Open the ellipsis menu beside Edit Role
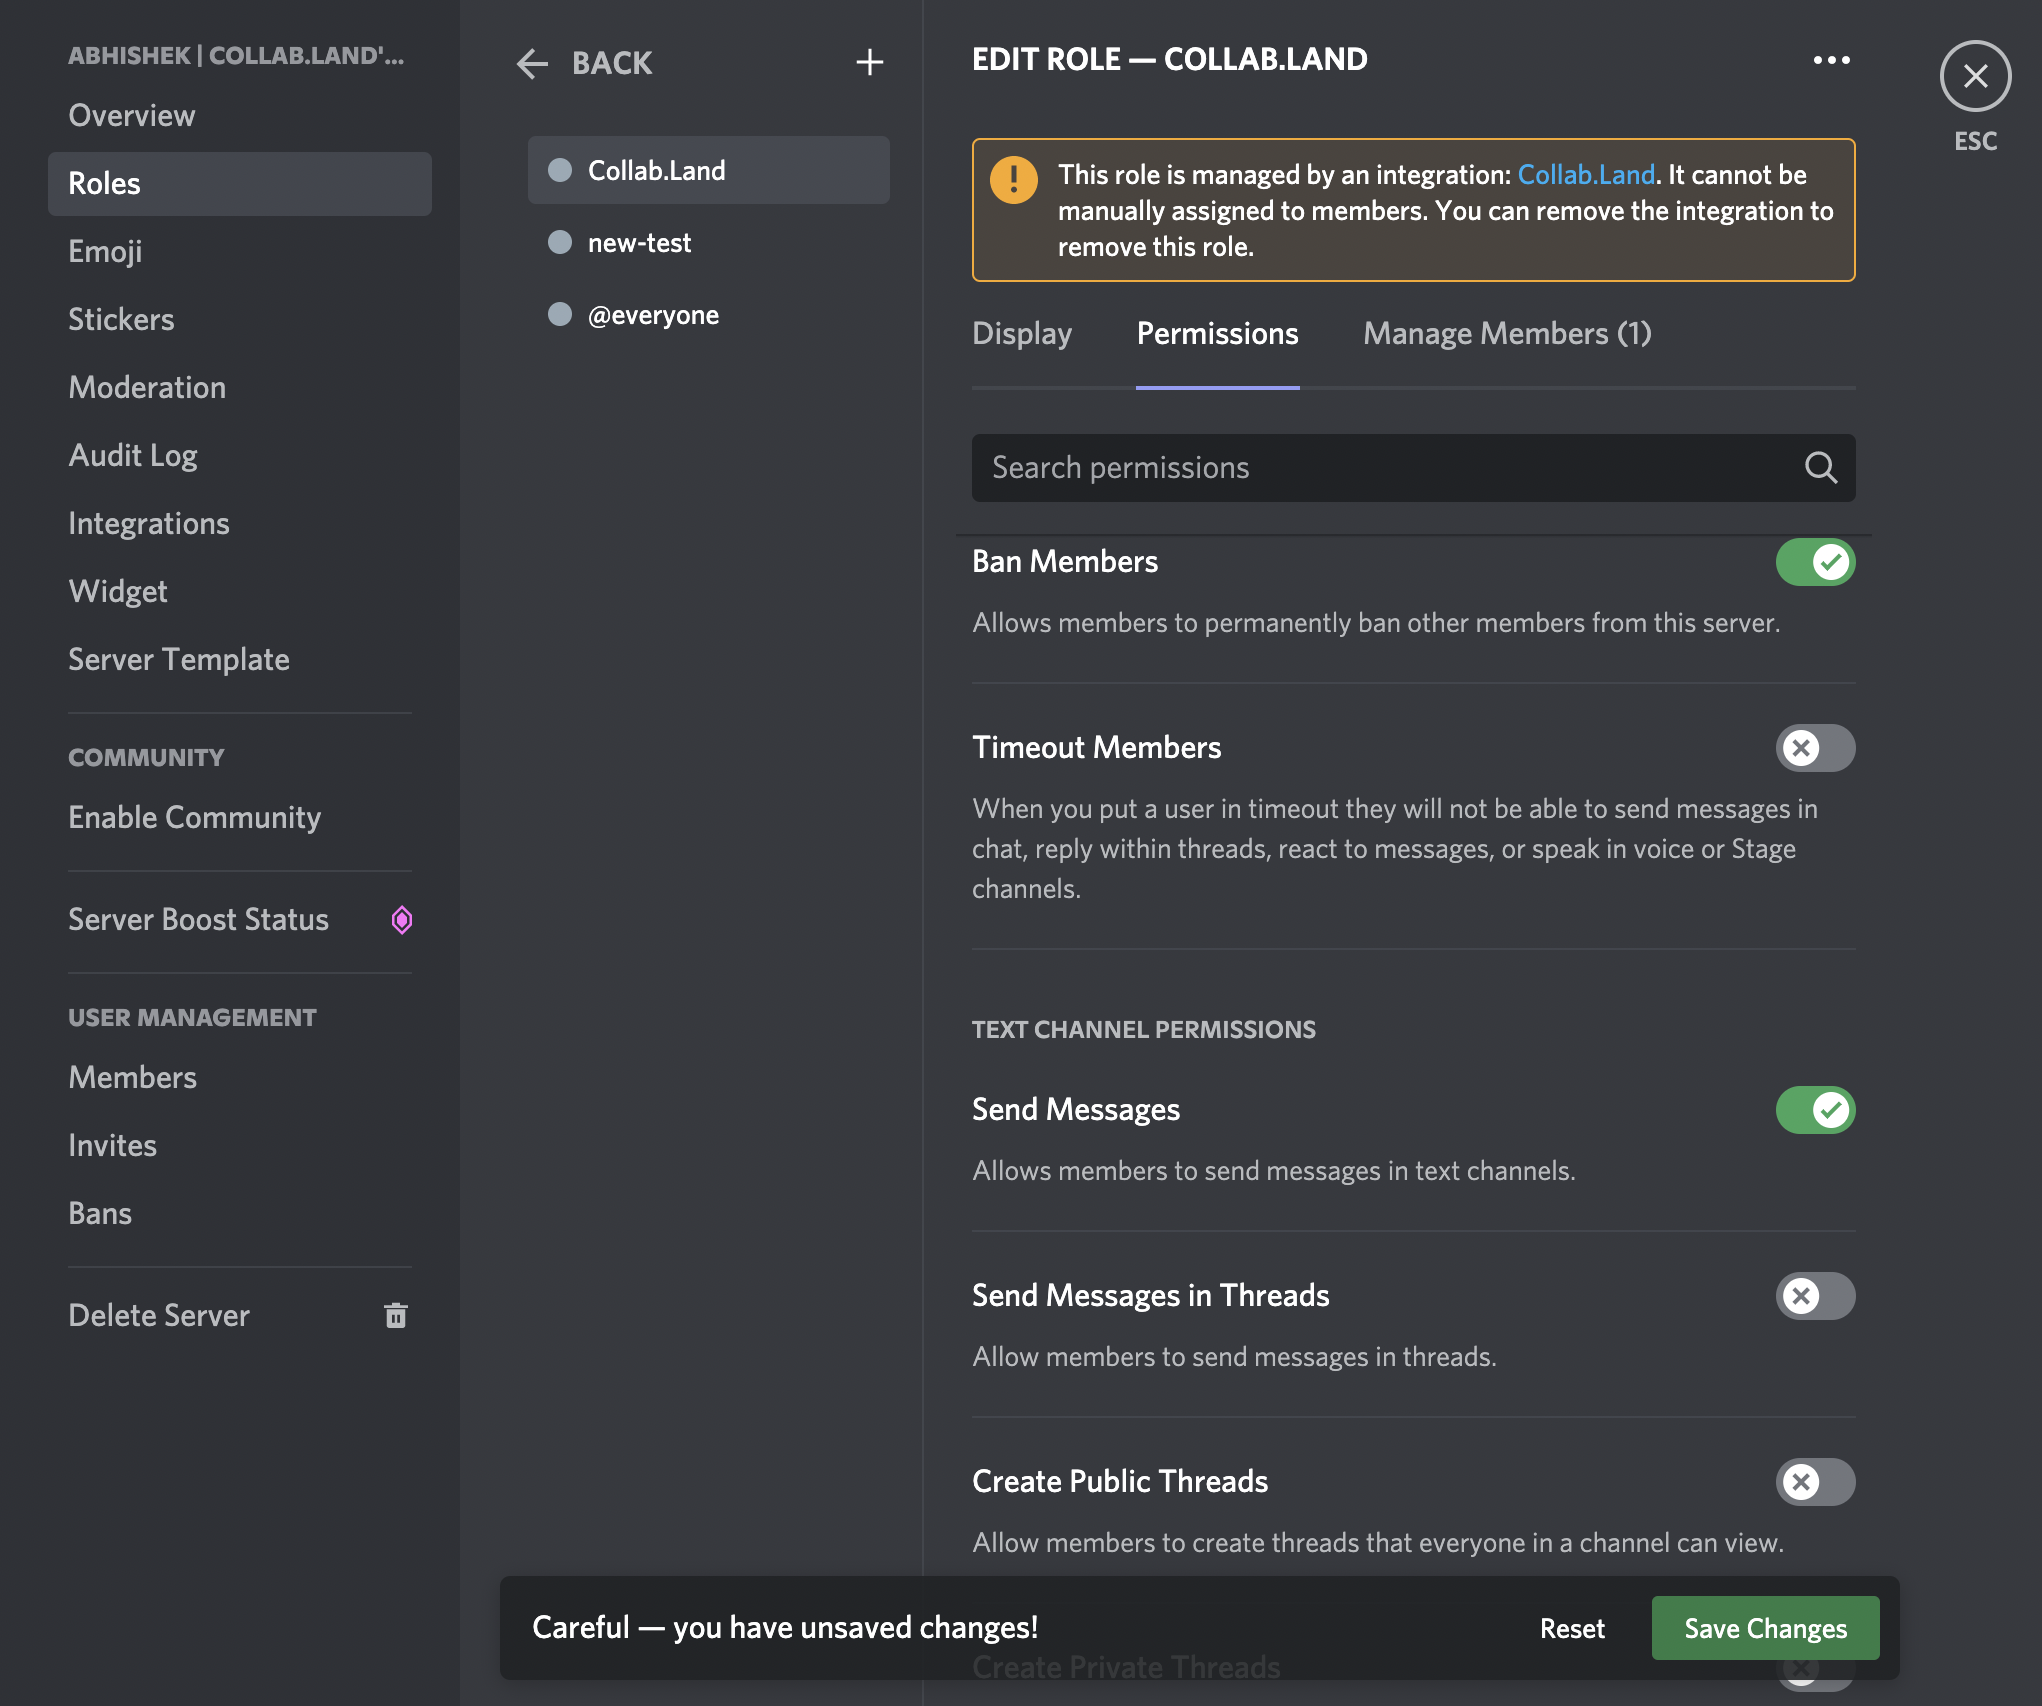 (1830, 60)
